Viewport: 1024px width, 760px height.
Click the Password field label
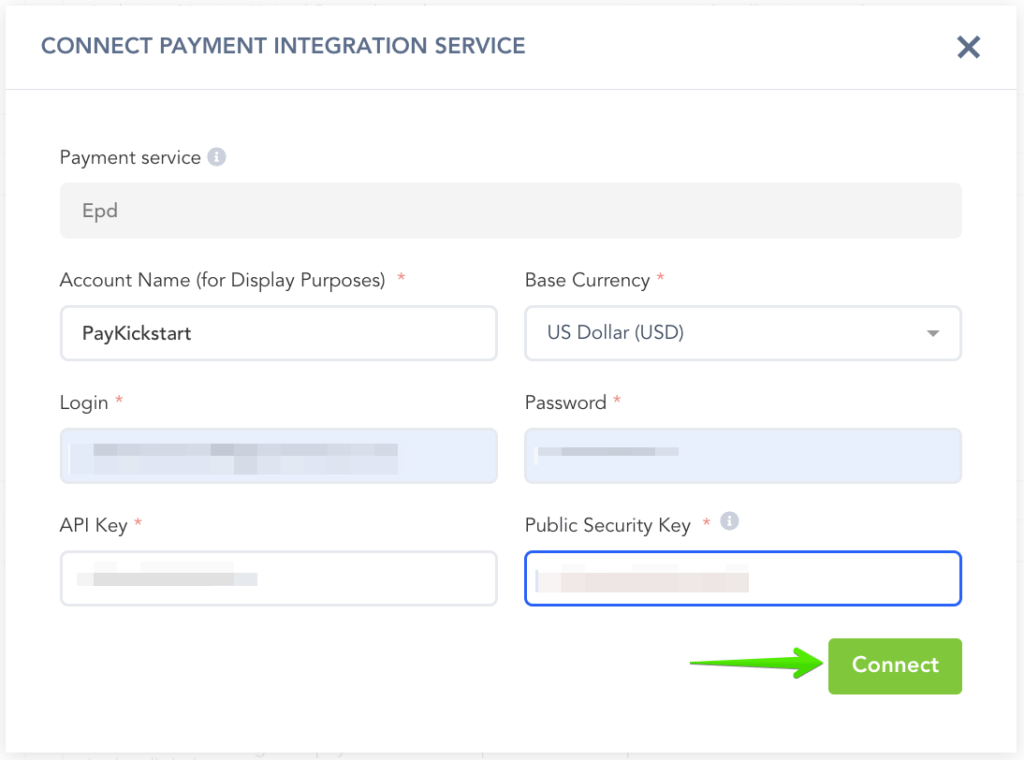tap(565, 402)
